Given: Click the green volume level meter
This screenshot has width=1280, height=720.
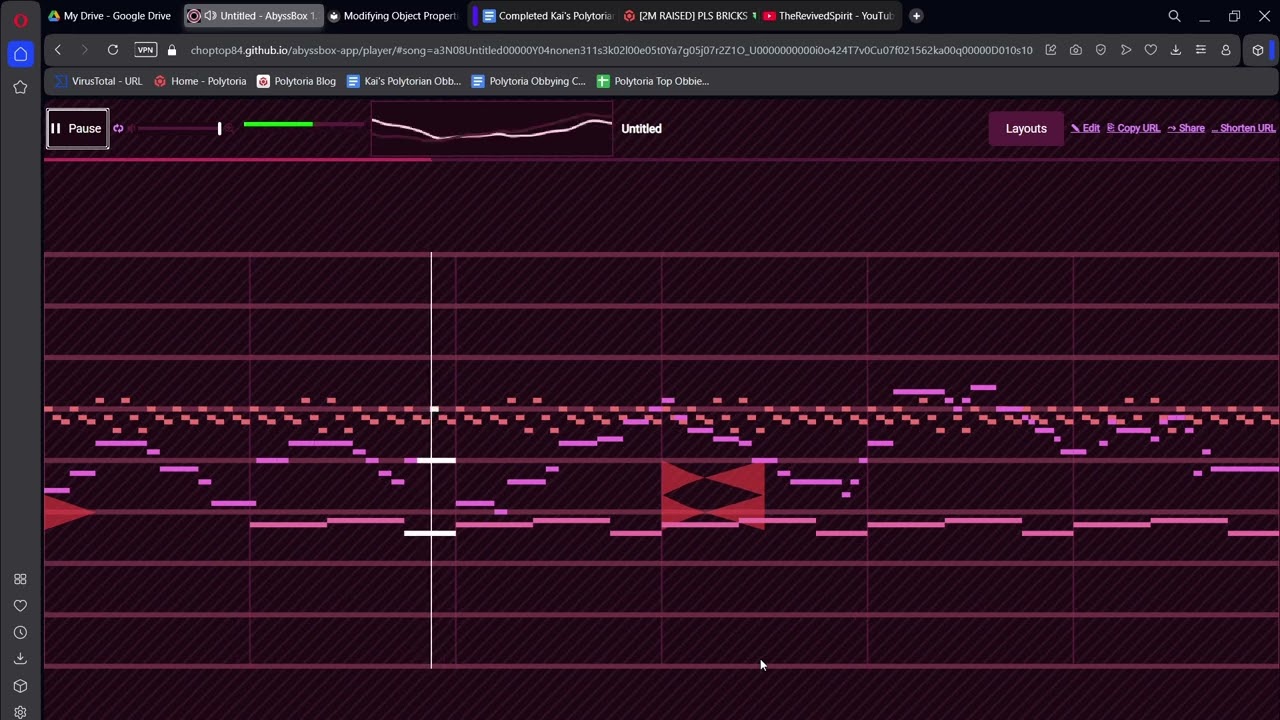Looking at the screenshot, I should click(303, 124).
